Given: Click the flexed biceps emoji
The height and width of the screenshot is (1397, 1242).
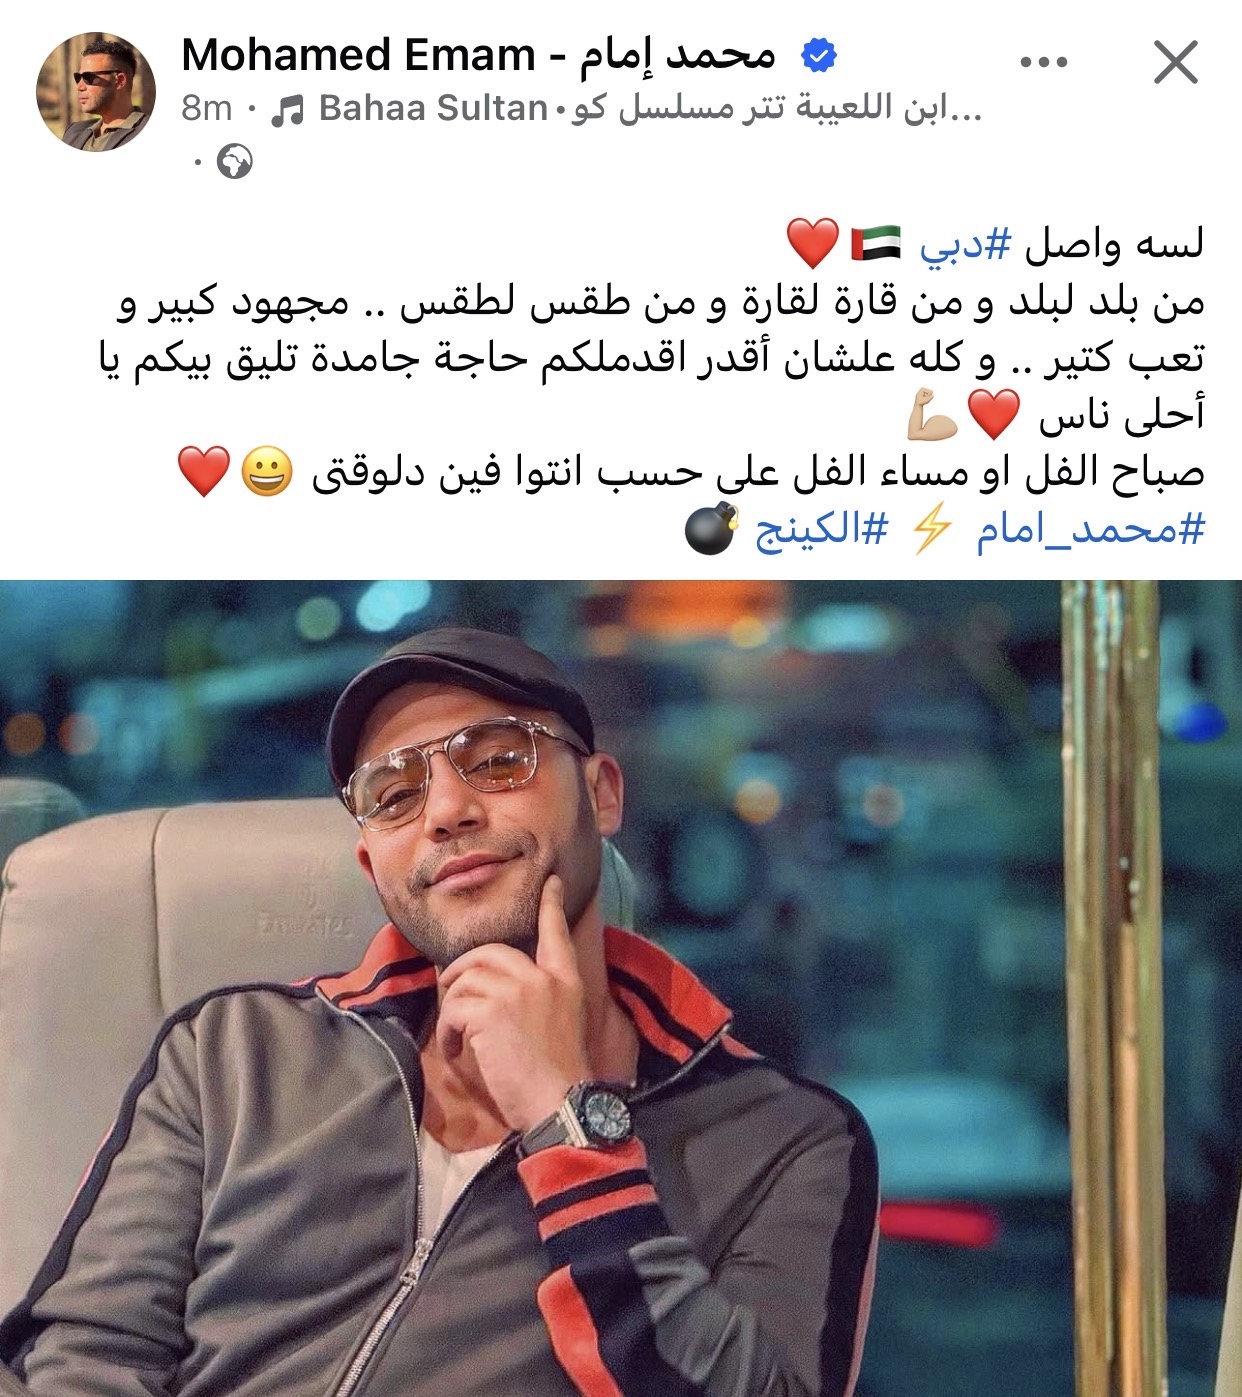Looking at the screenshot, I should 933,415.
